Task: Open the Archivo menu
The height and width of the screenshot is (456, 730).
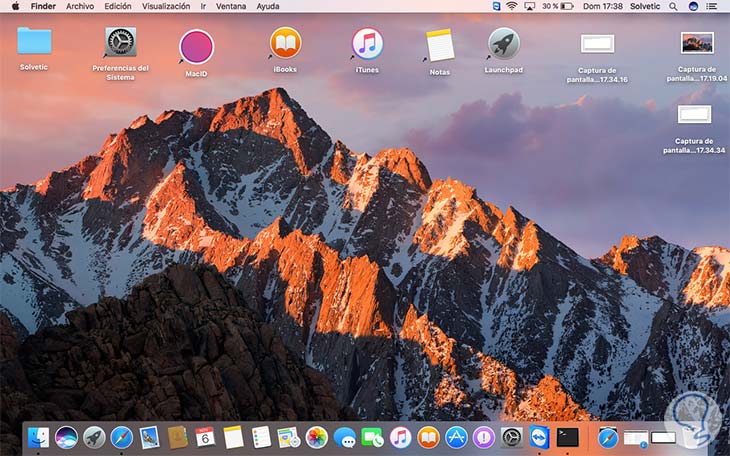Action: (80, 6)
